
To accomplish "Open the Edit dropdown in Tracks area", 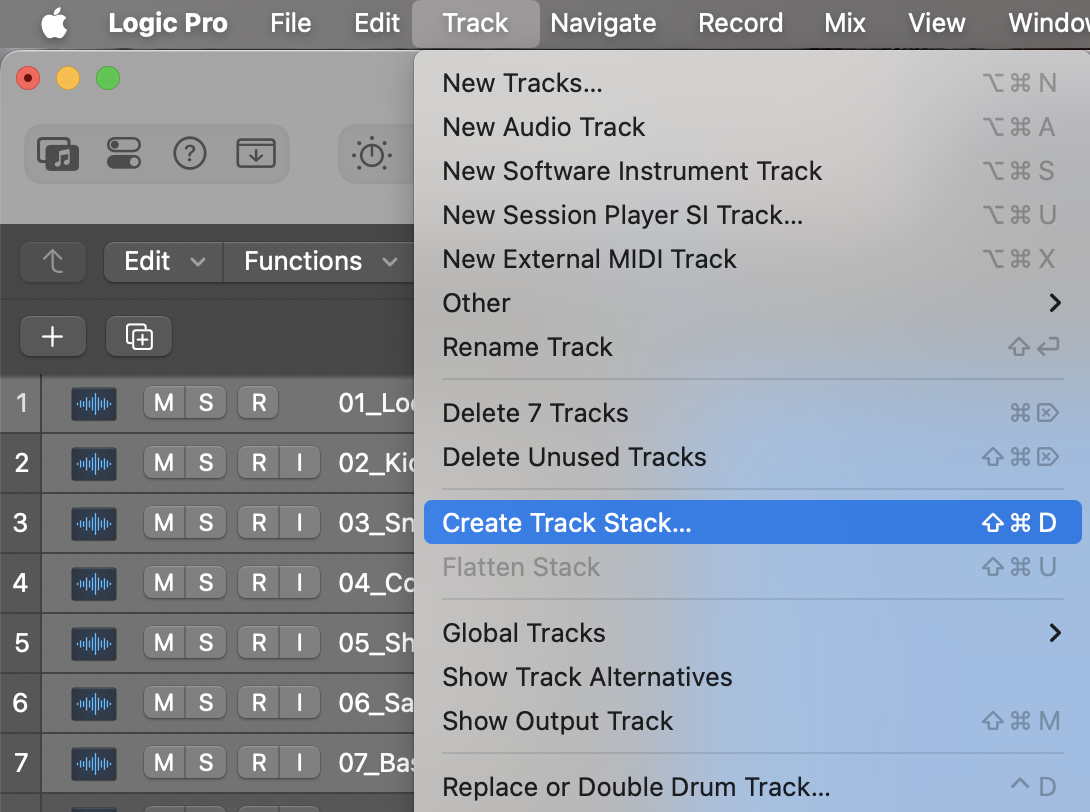I will 163,262.
